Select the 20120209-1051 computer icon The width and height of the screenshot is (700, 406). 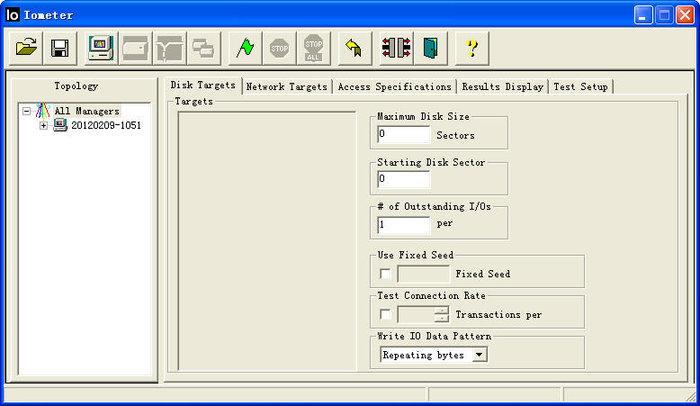pyautogui.click(x=60, y=125)
